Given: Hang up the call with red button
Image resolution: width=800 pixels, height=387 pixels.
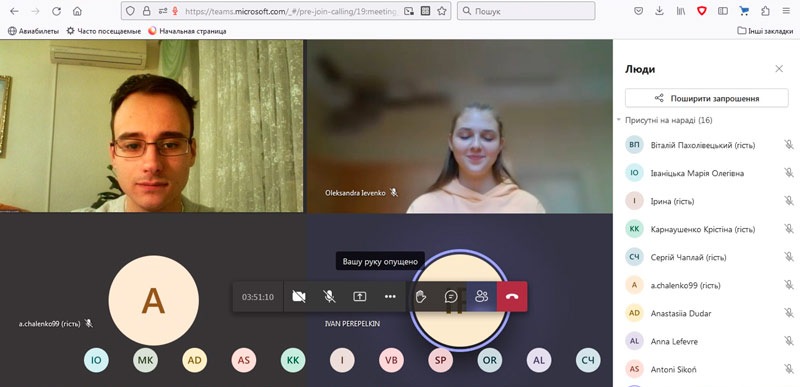Looking at the screenshot, I should point(512,296).
